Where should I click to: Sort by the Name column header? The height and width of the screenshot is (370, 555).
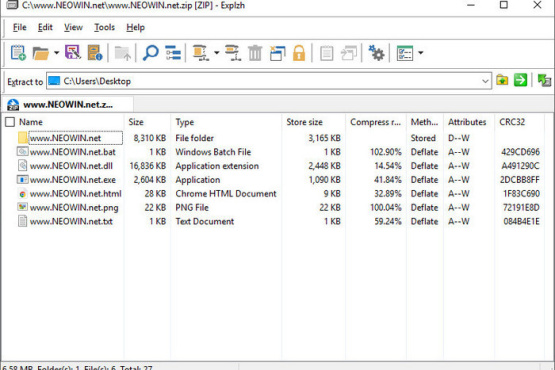pos(31,122)
